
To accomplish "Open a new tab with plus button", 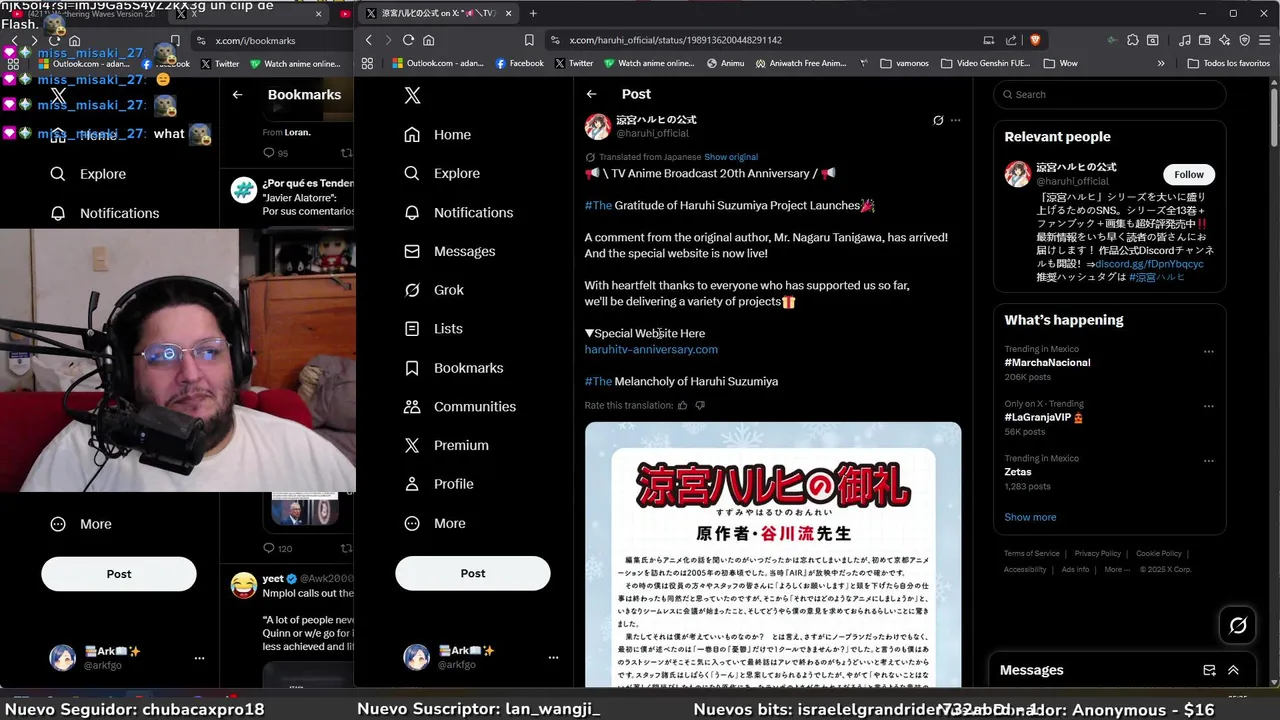I will (x=533, y=13).
